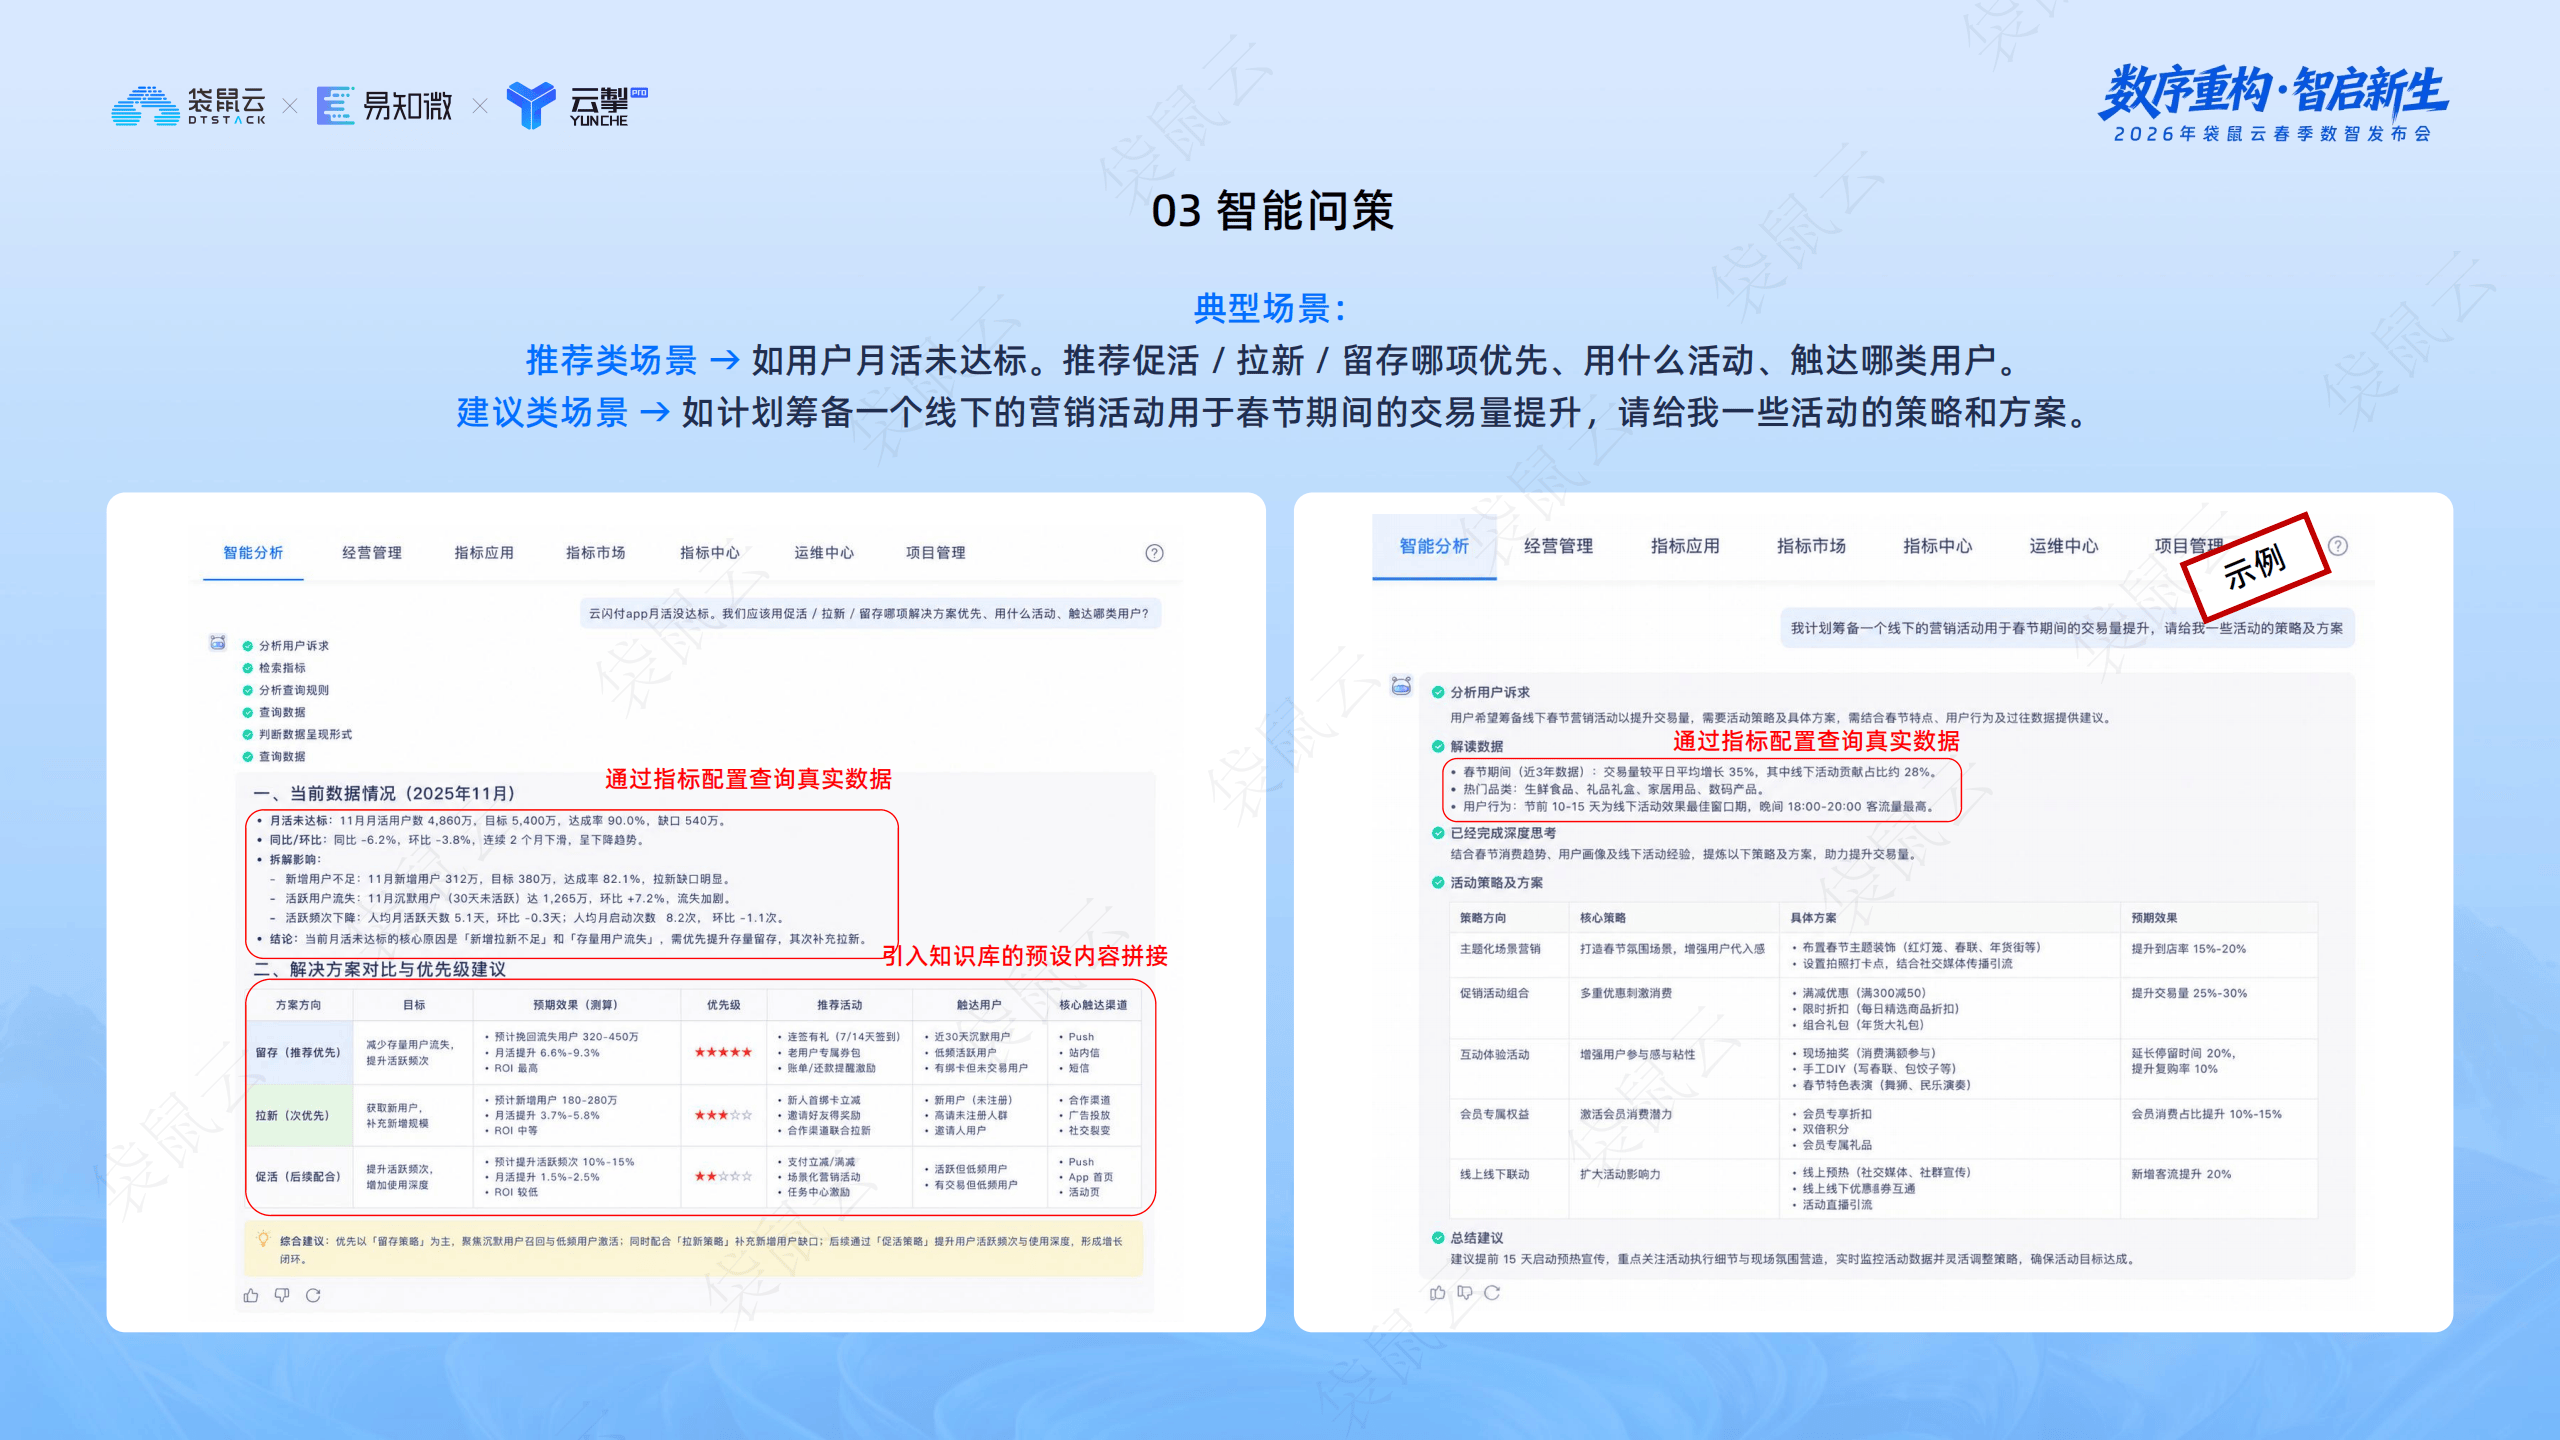
Task: Click regenerate icon in left panel
Action: pos(313,1295)
